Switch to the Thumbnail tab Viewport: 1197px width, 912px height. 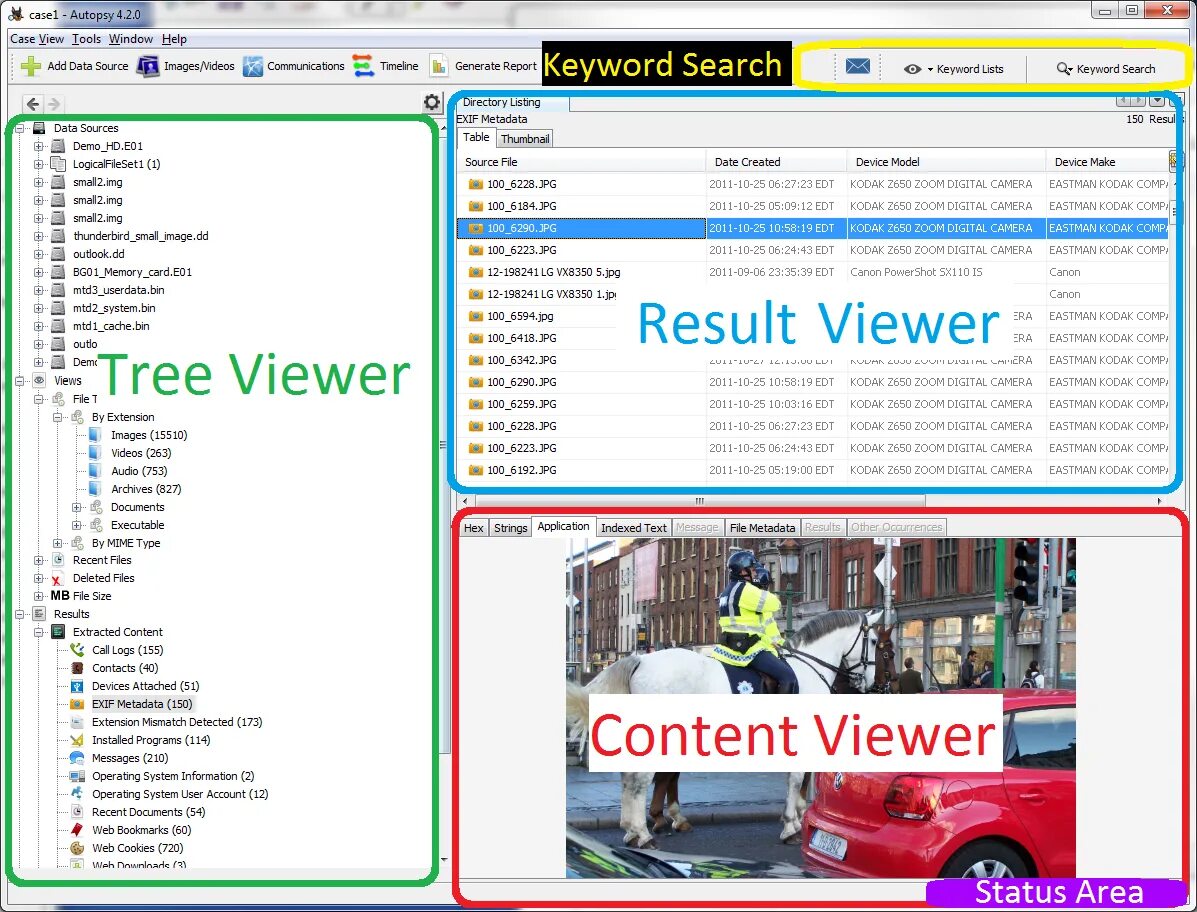[524, 139]
